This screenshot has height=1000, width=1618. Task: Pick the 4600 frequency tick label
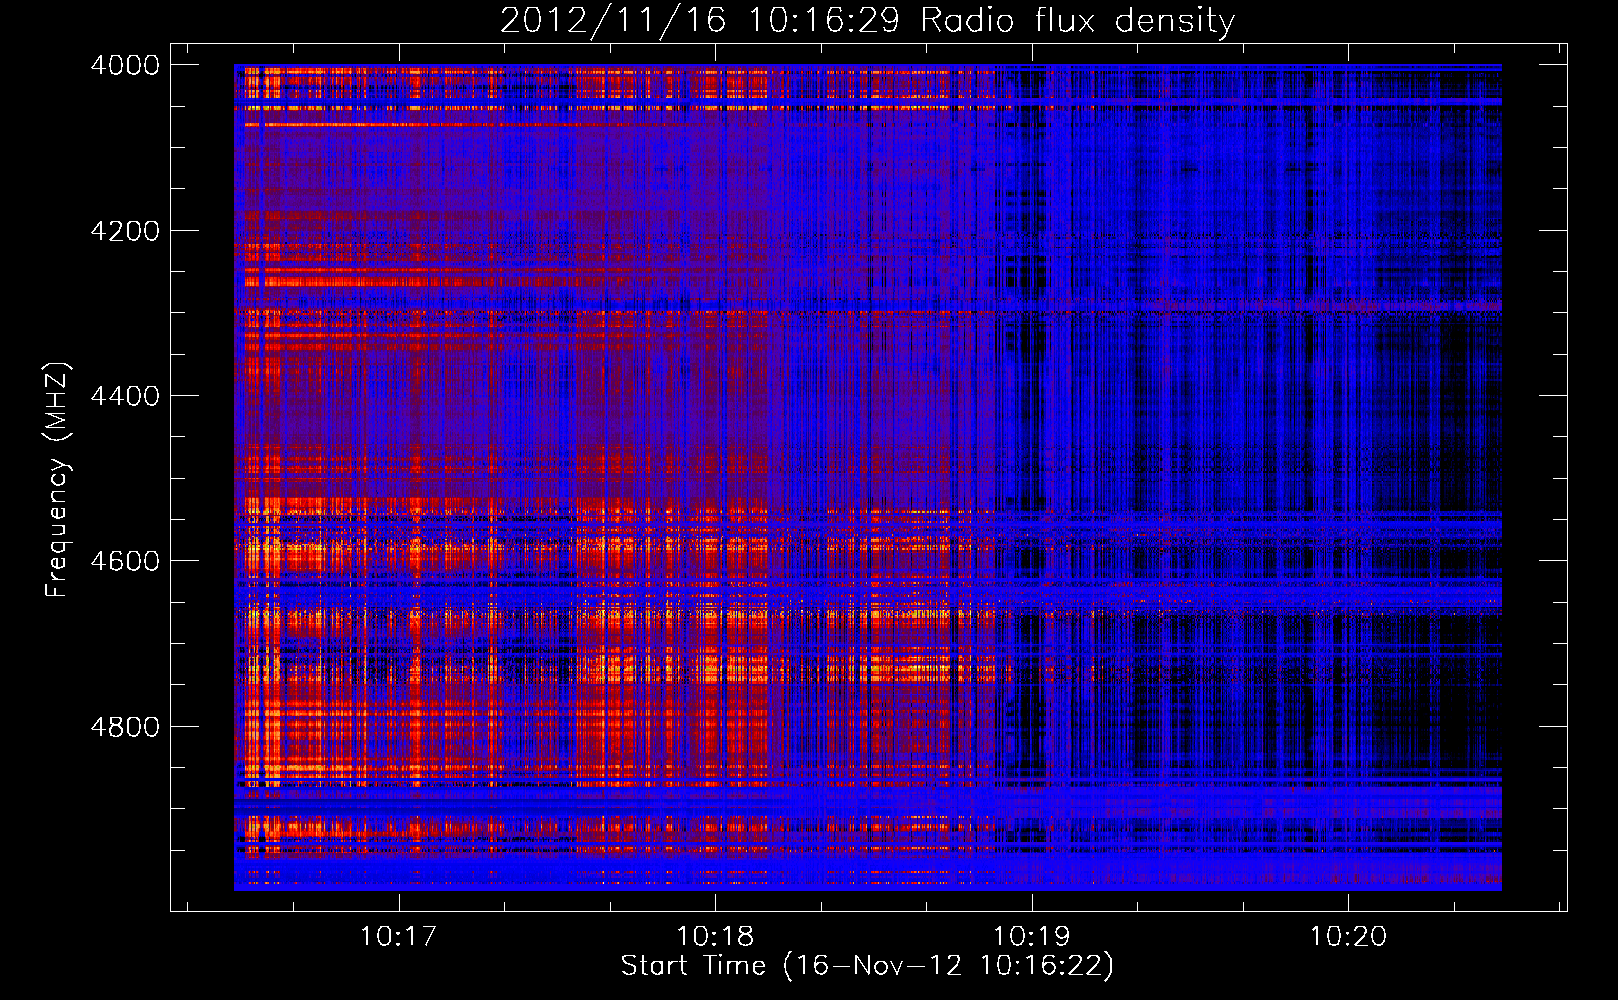coord(125,561)
